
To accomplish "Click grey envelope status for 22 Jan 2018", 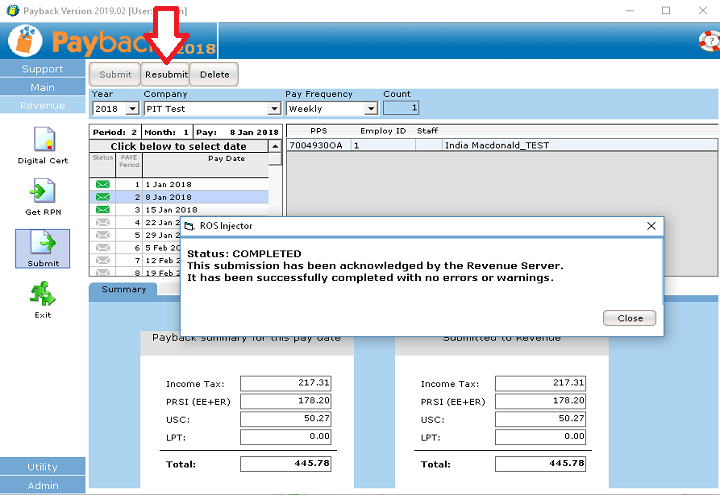I will tap(102, 223).
